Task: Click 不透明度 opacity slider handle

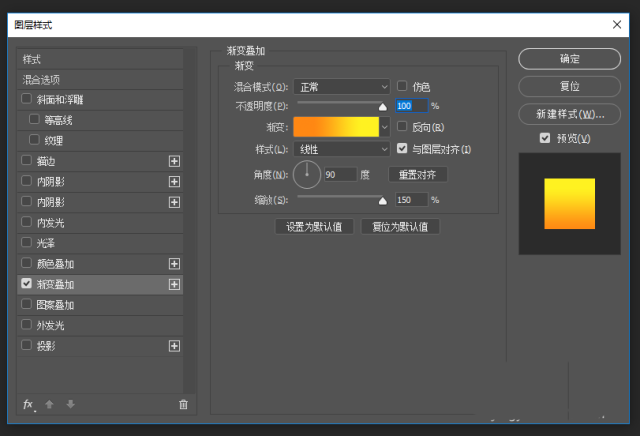Action: tap(382, 107)
